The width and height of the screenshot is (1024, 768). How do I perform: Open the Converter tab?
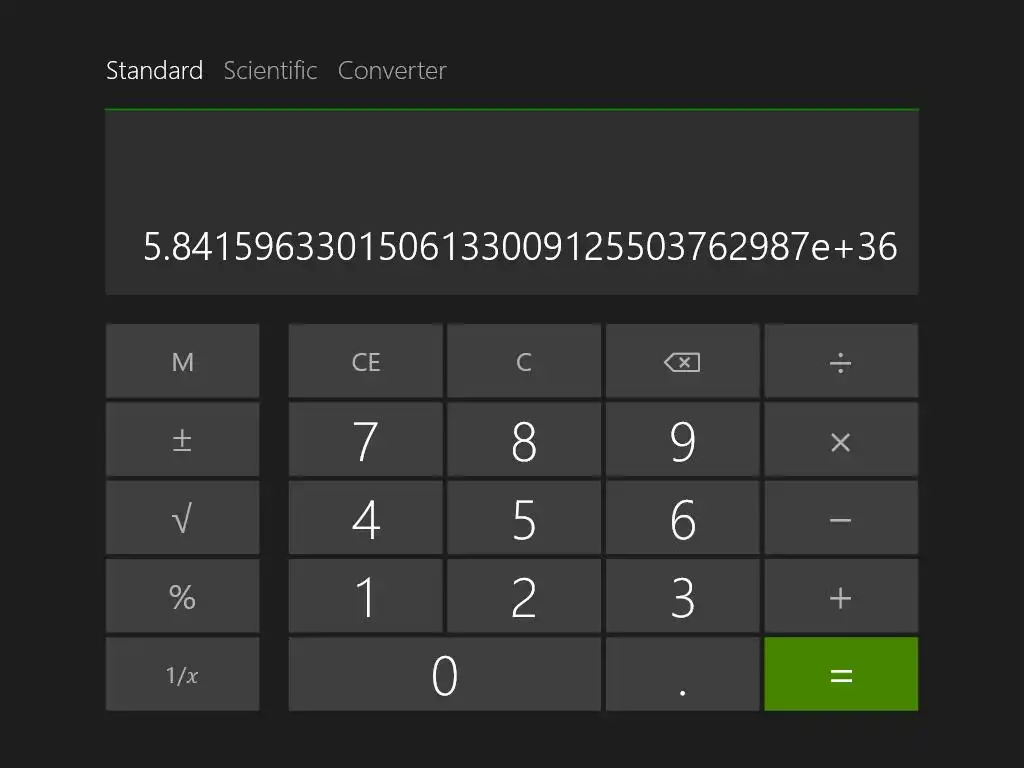pyautogui.click(x=392, y=70)
